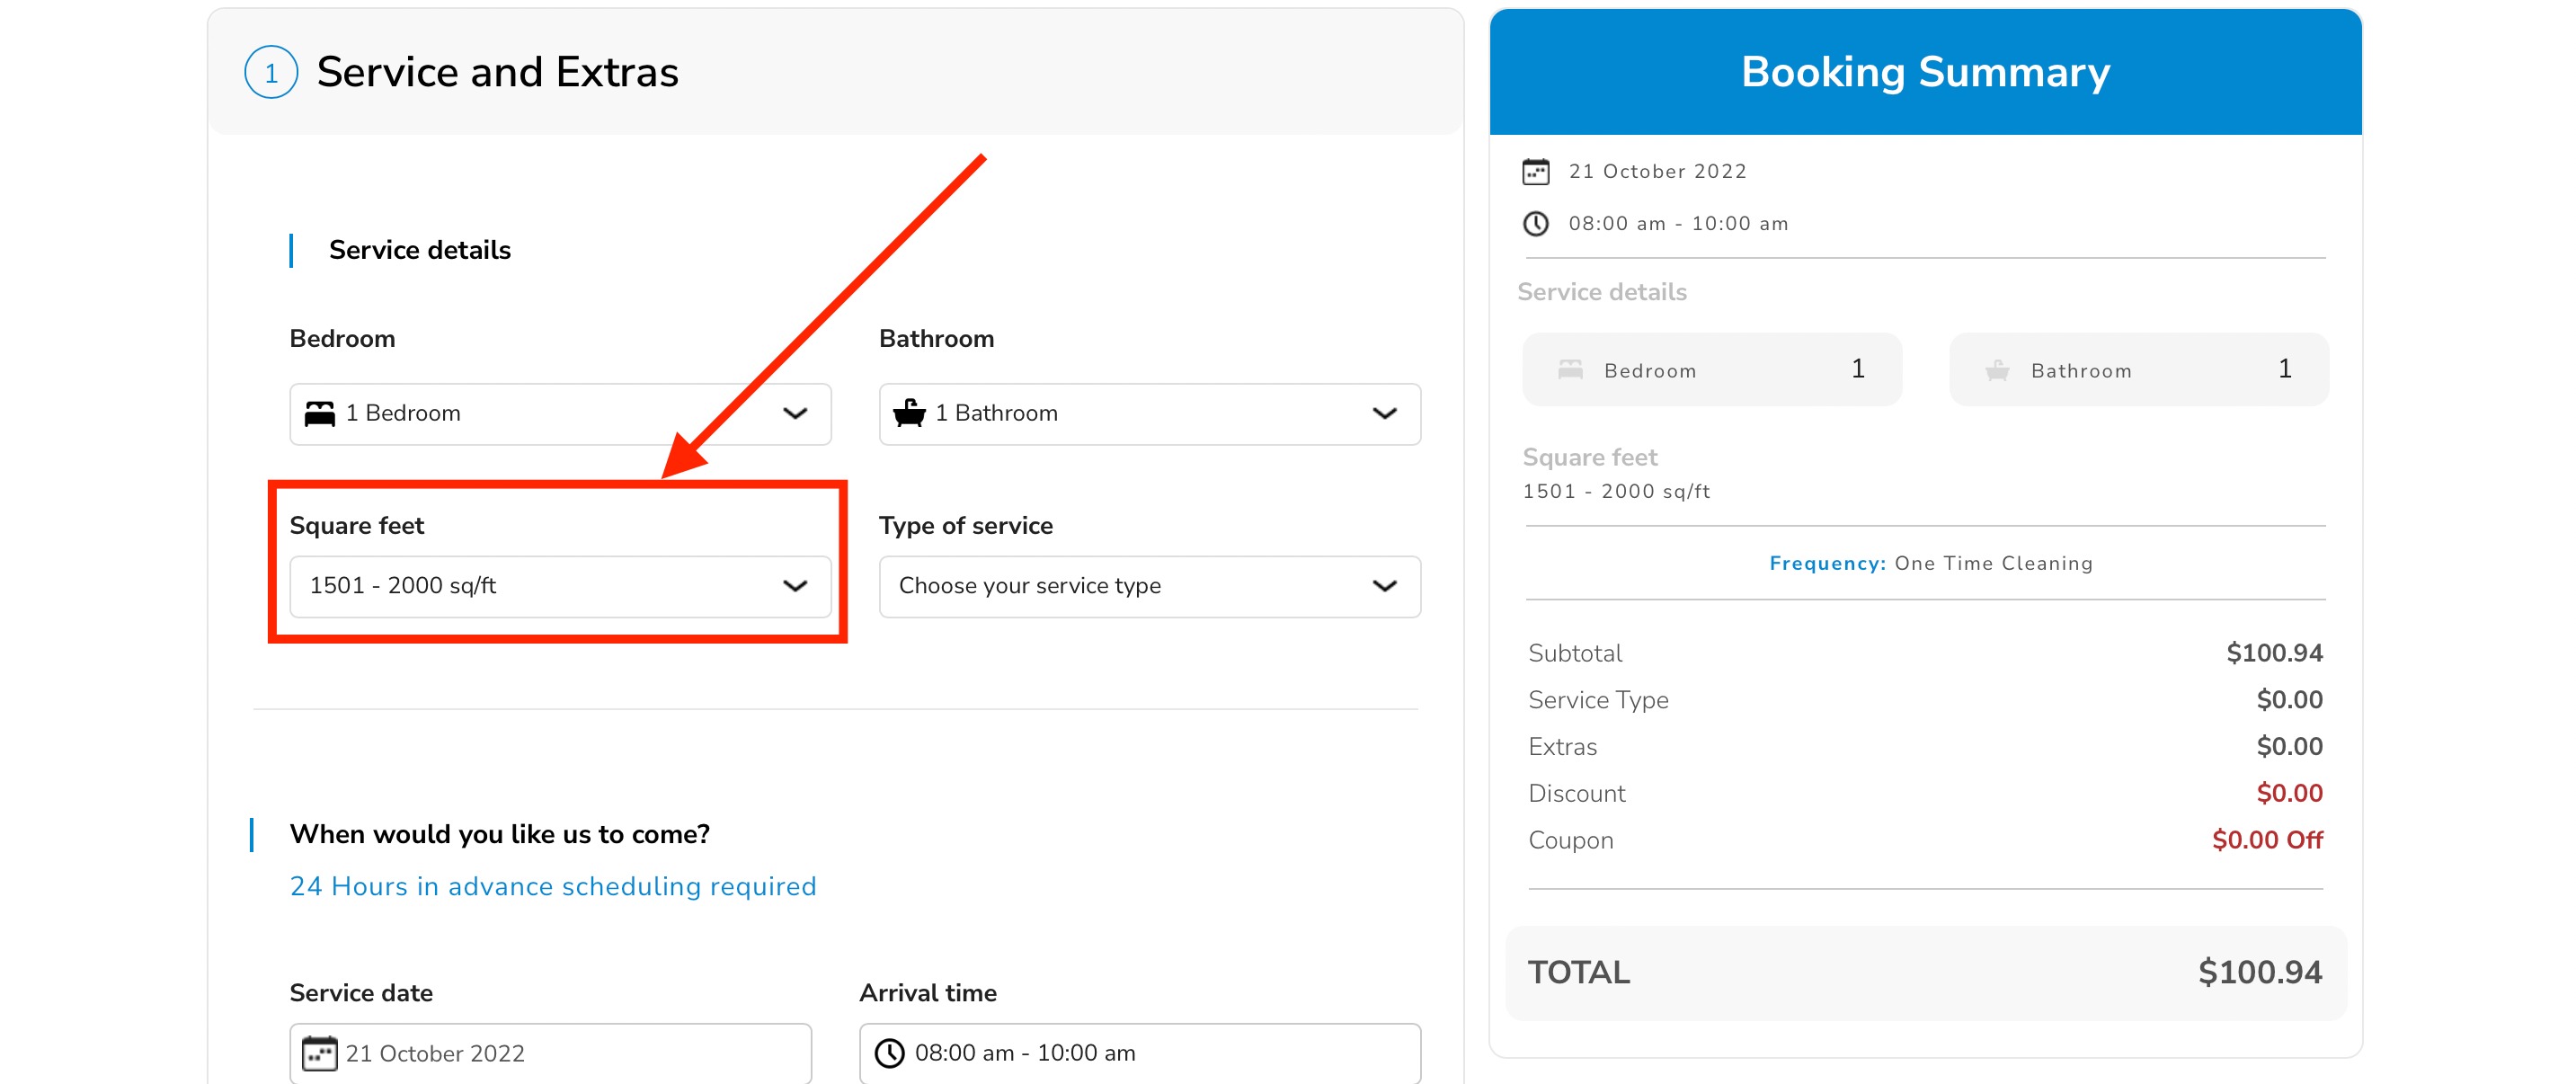
Task: Open the Bedroom dropdown chevron
Action: [x=795, y=414]
